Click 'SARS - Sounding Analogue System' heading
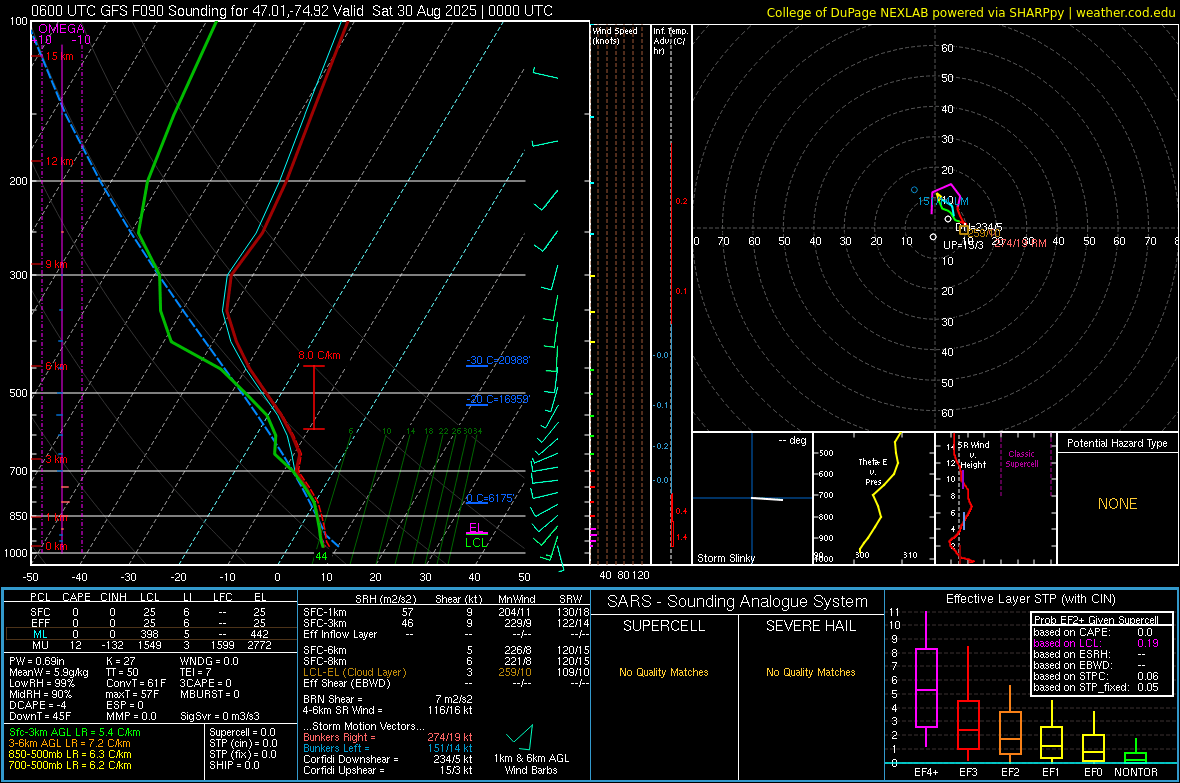This screenshot has height=783, width=1180. point(737,602)
